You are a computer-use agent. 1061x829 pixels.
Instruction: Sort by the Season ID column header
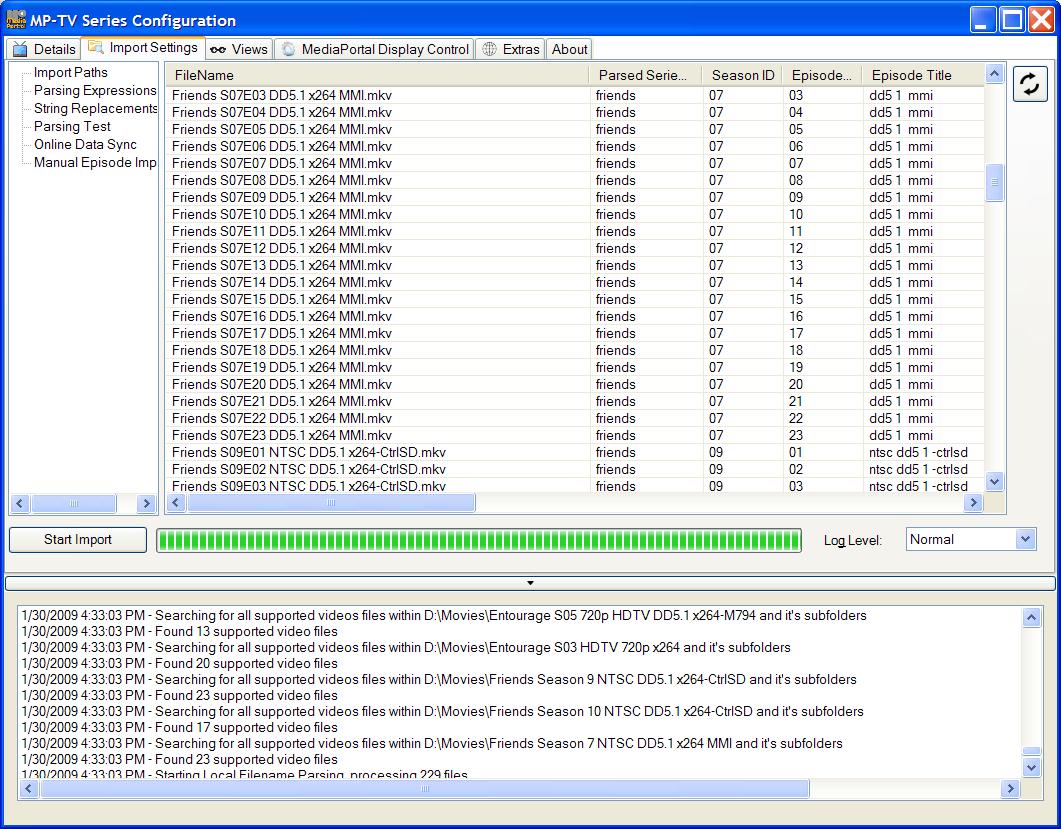pos(742,75)
